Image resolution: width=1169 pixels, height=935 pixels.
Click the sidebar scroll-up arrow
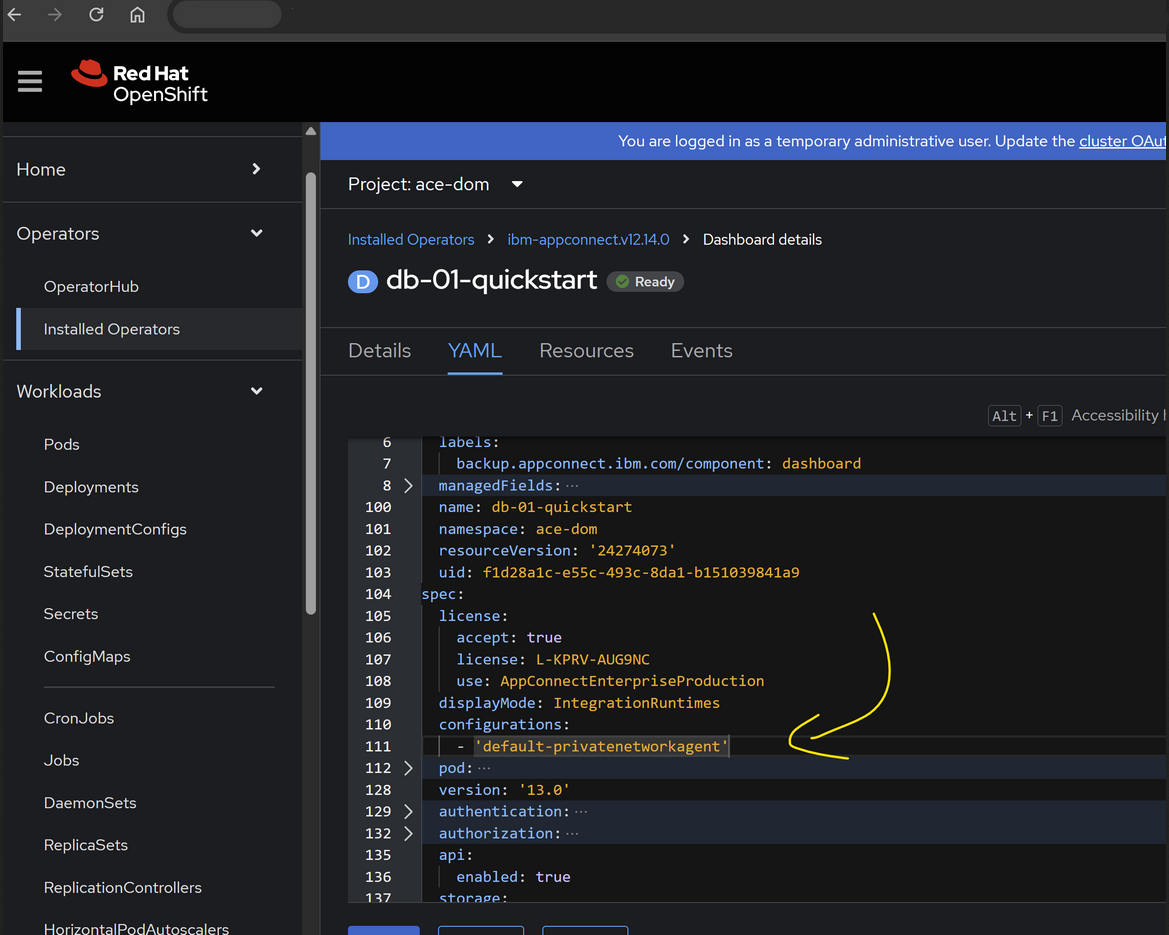[x=311, y=131]
